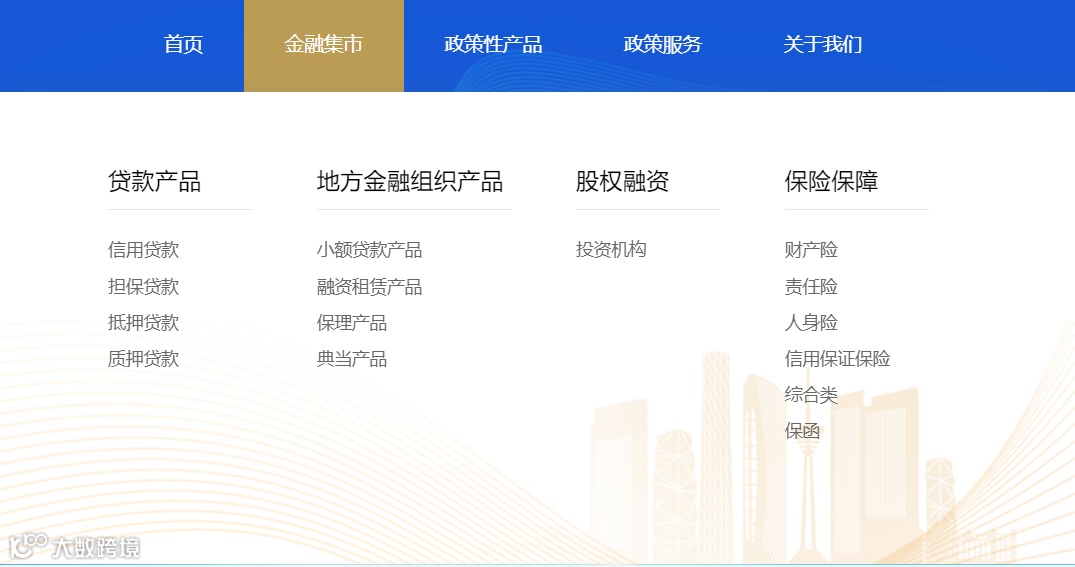Click the 地方金融组织产品 heading

[410, 182]
